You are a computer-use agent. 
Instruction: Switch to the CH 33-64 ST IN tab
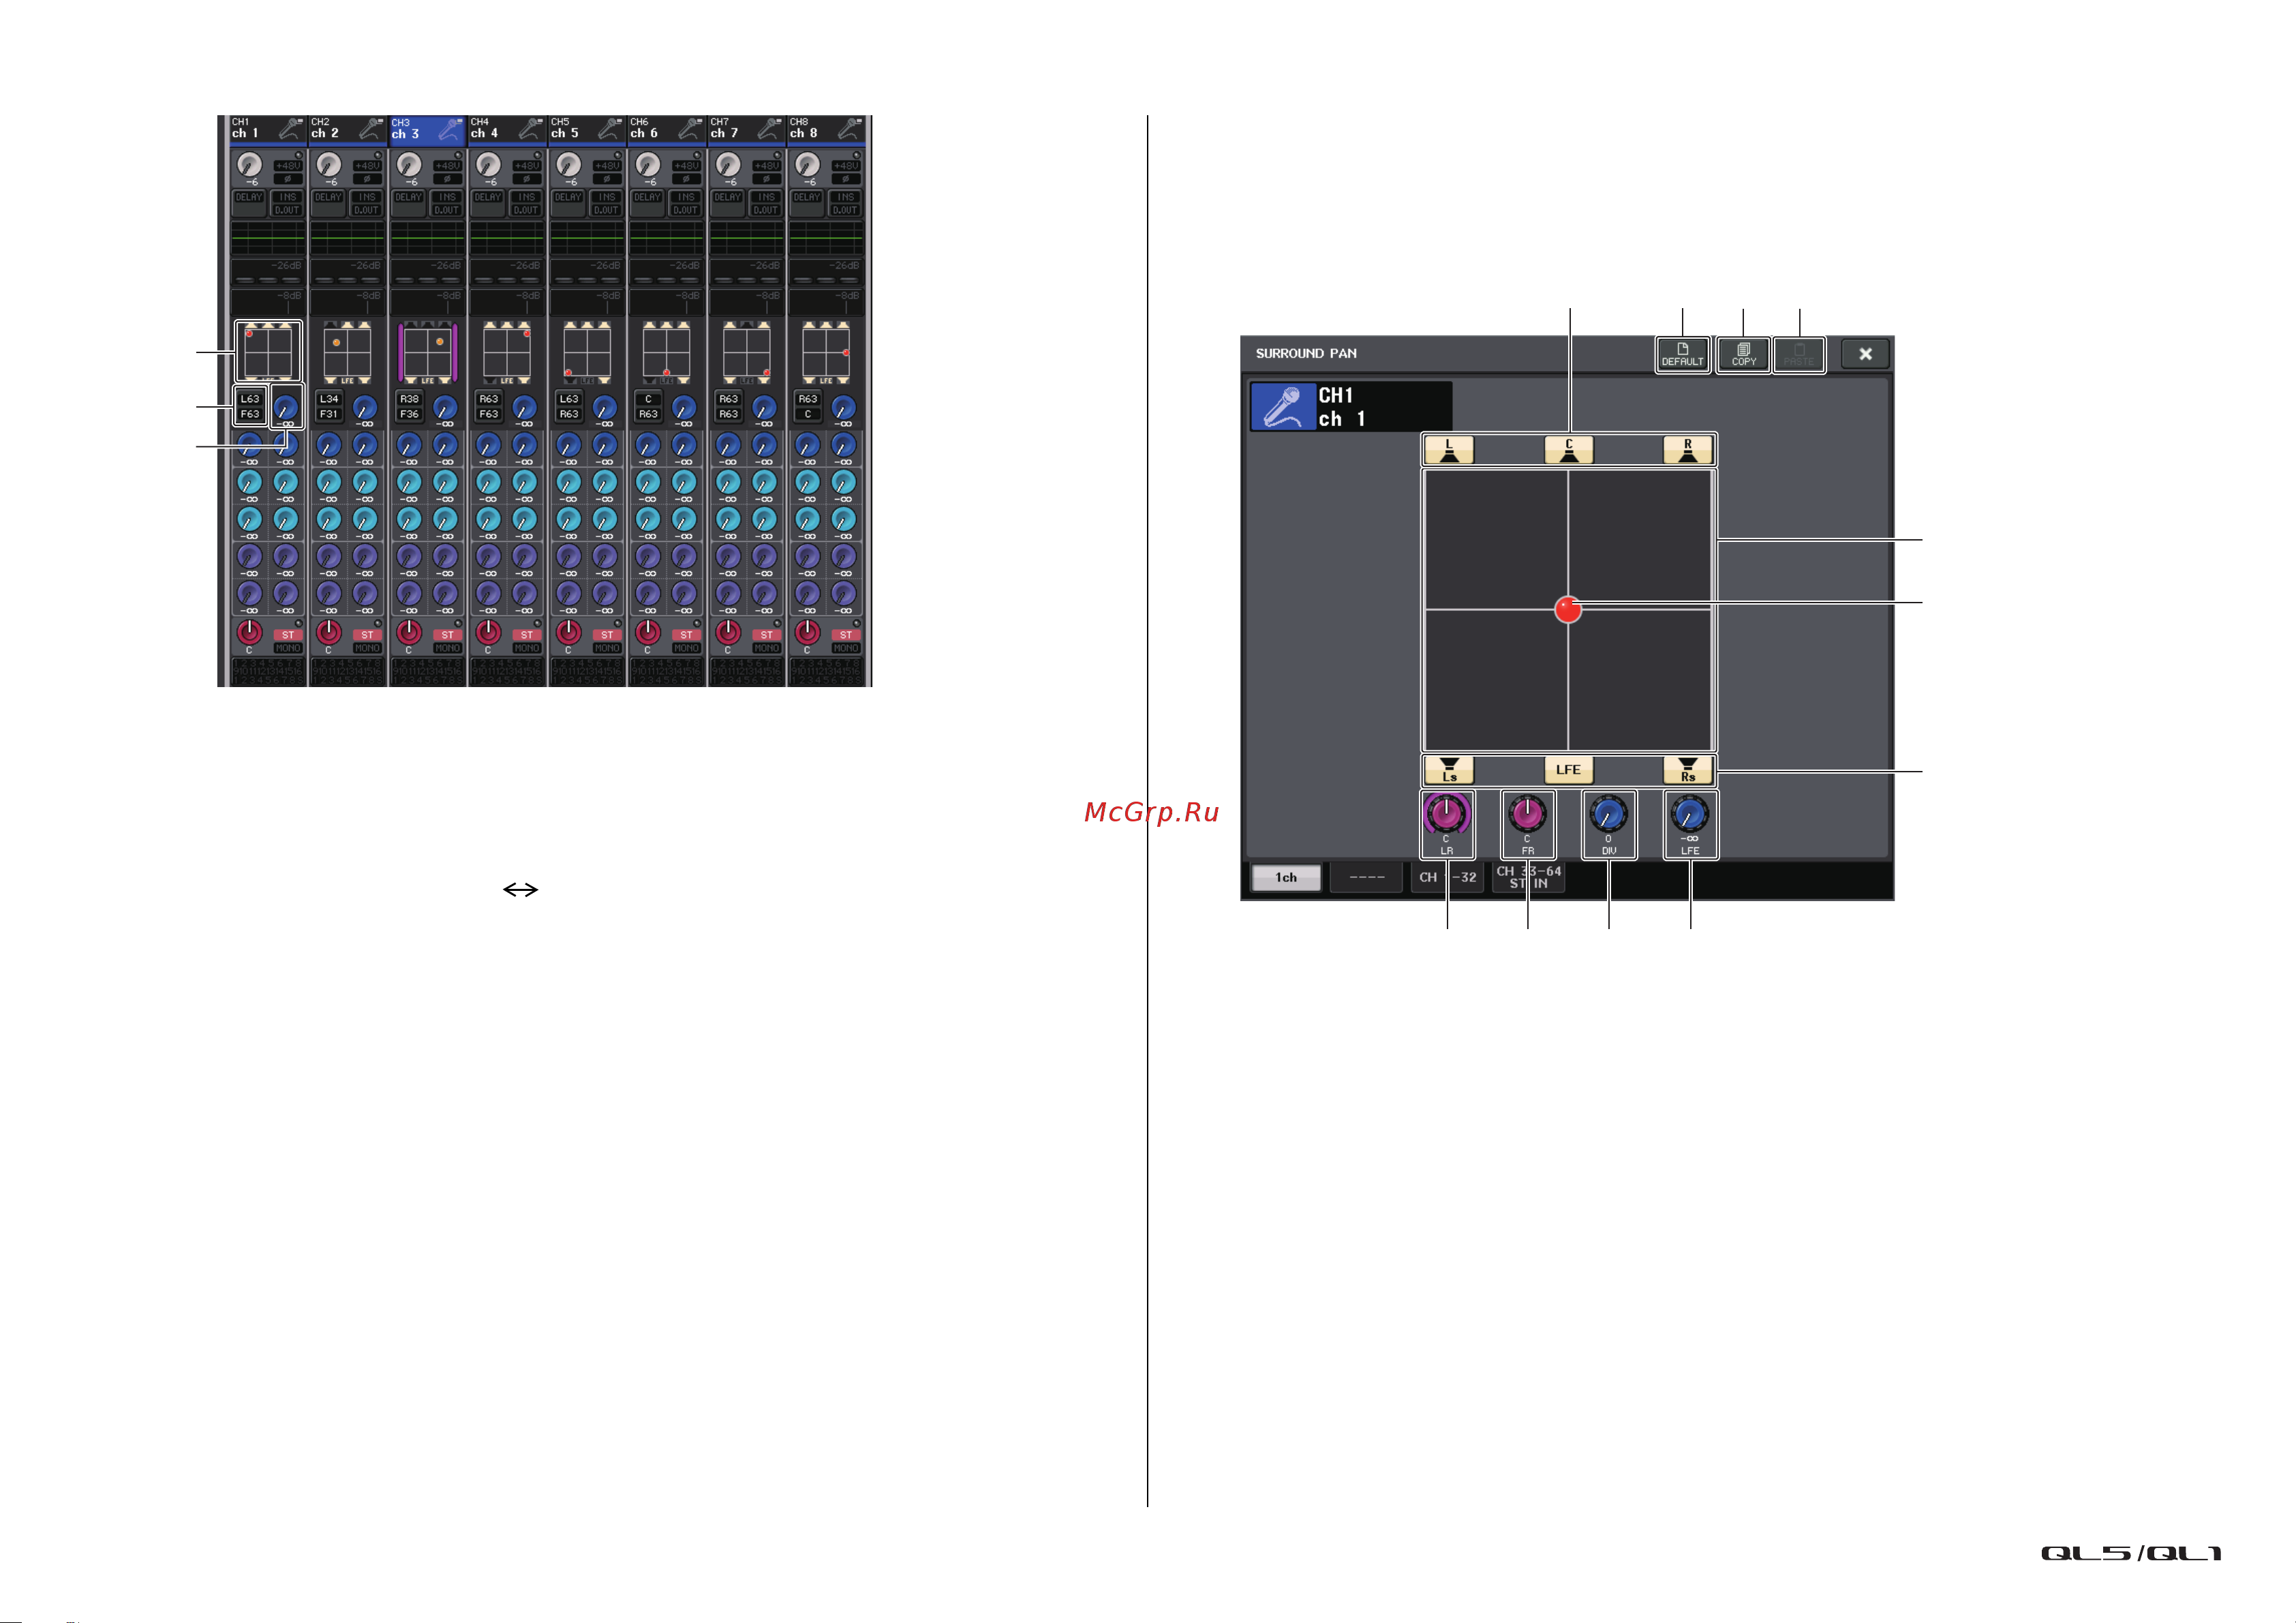(x=1528, y=878)
